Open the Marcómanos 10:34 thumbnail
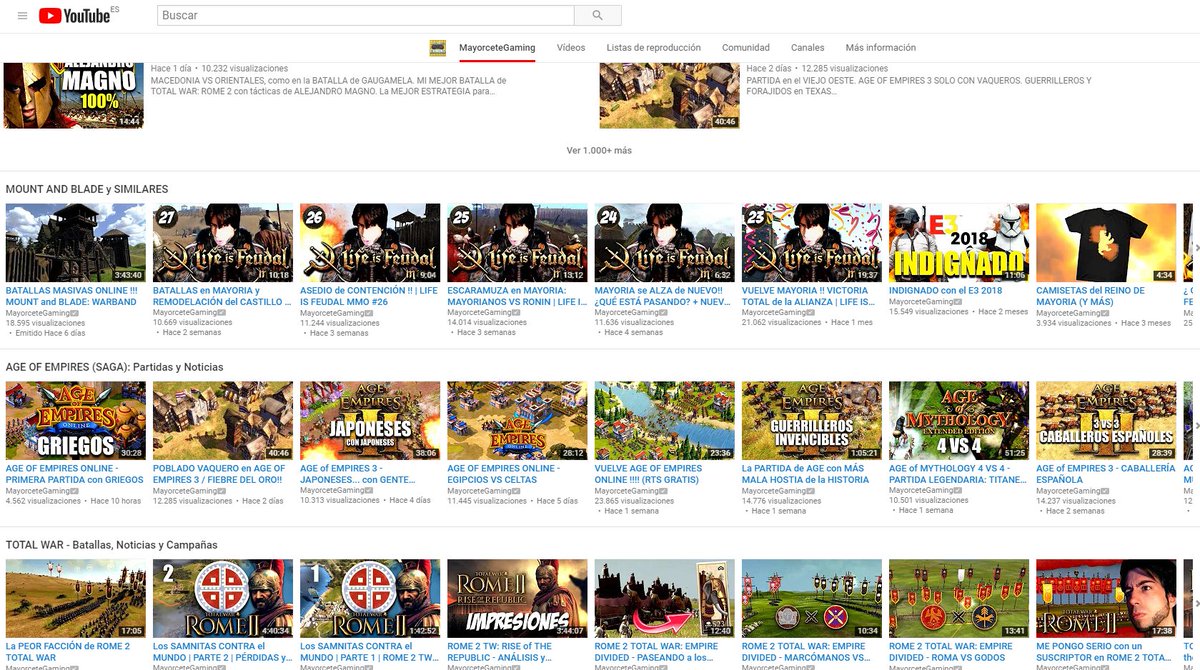 (812, 599)
